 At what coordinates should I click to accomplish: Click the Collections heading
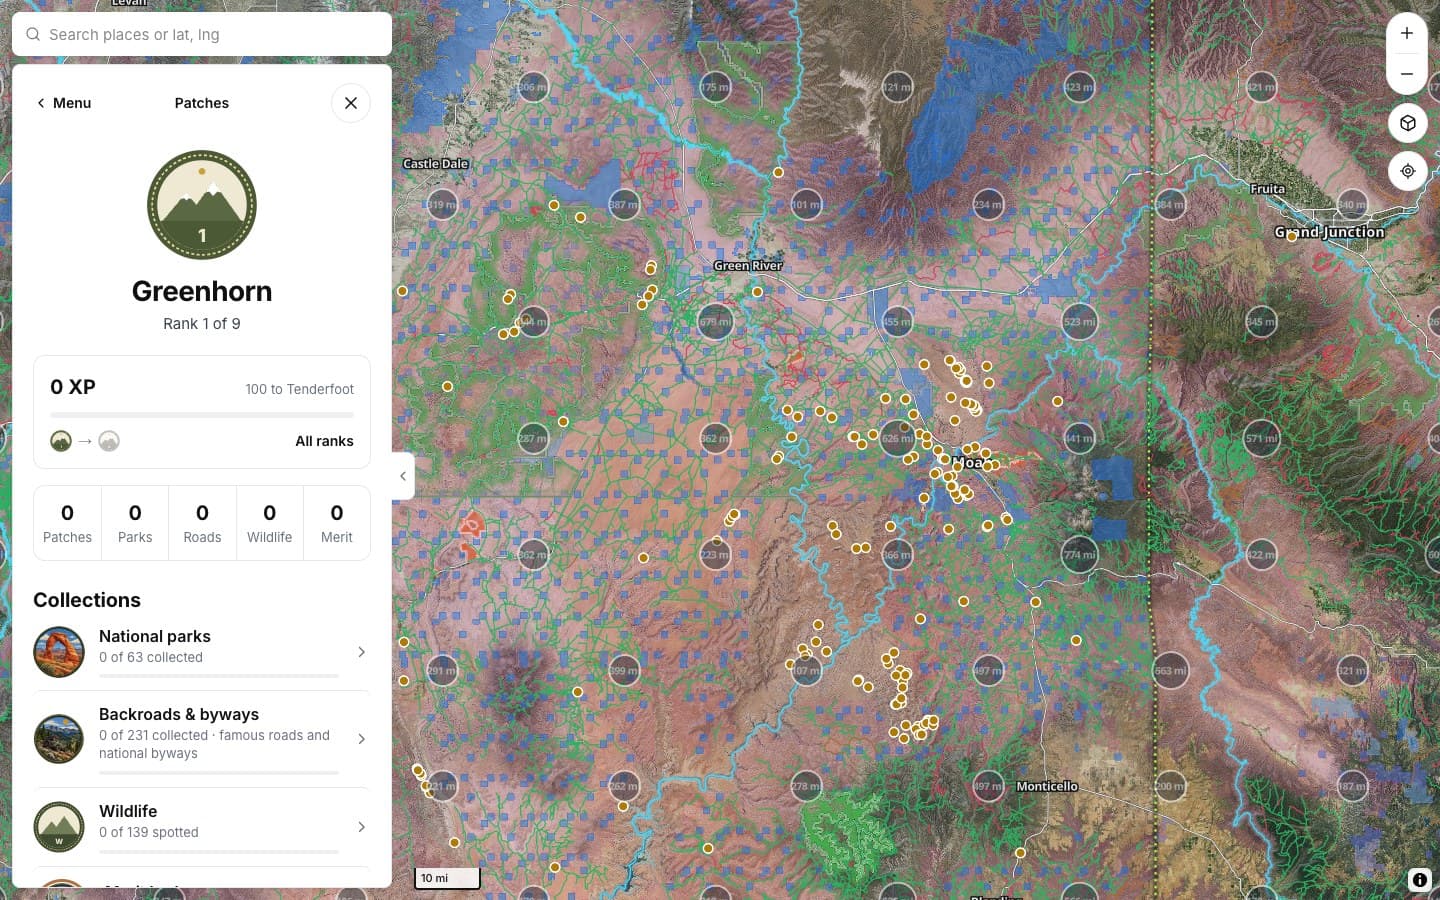87,600
